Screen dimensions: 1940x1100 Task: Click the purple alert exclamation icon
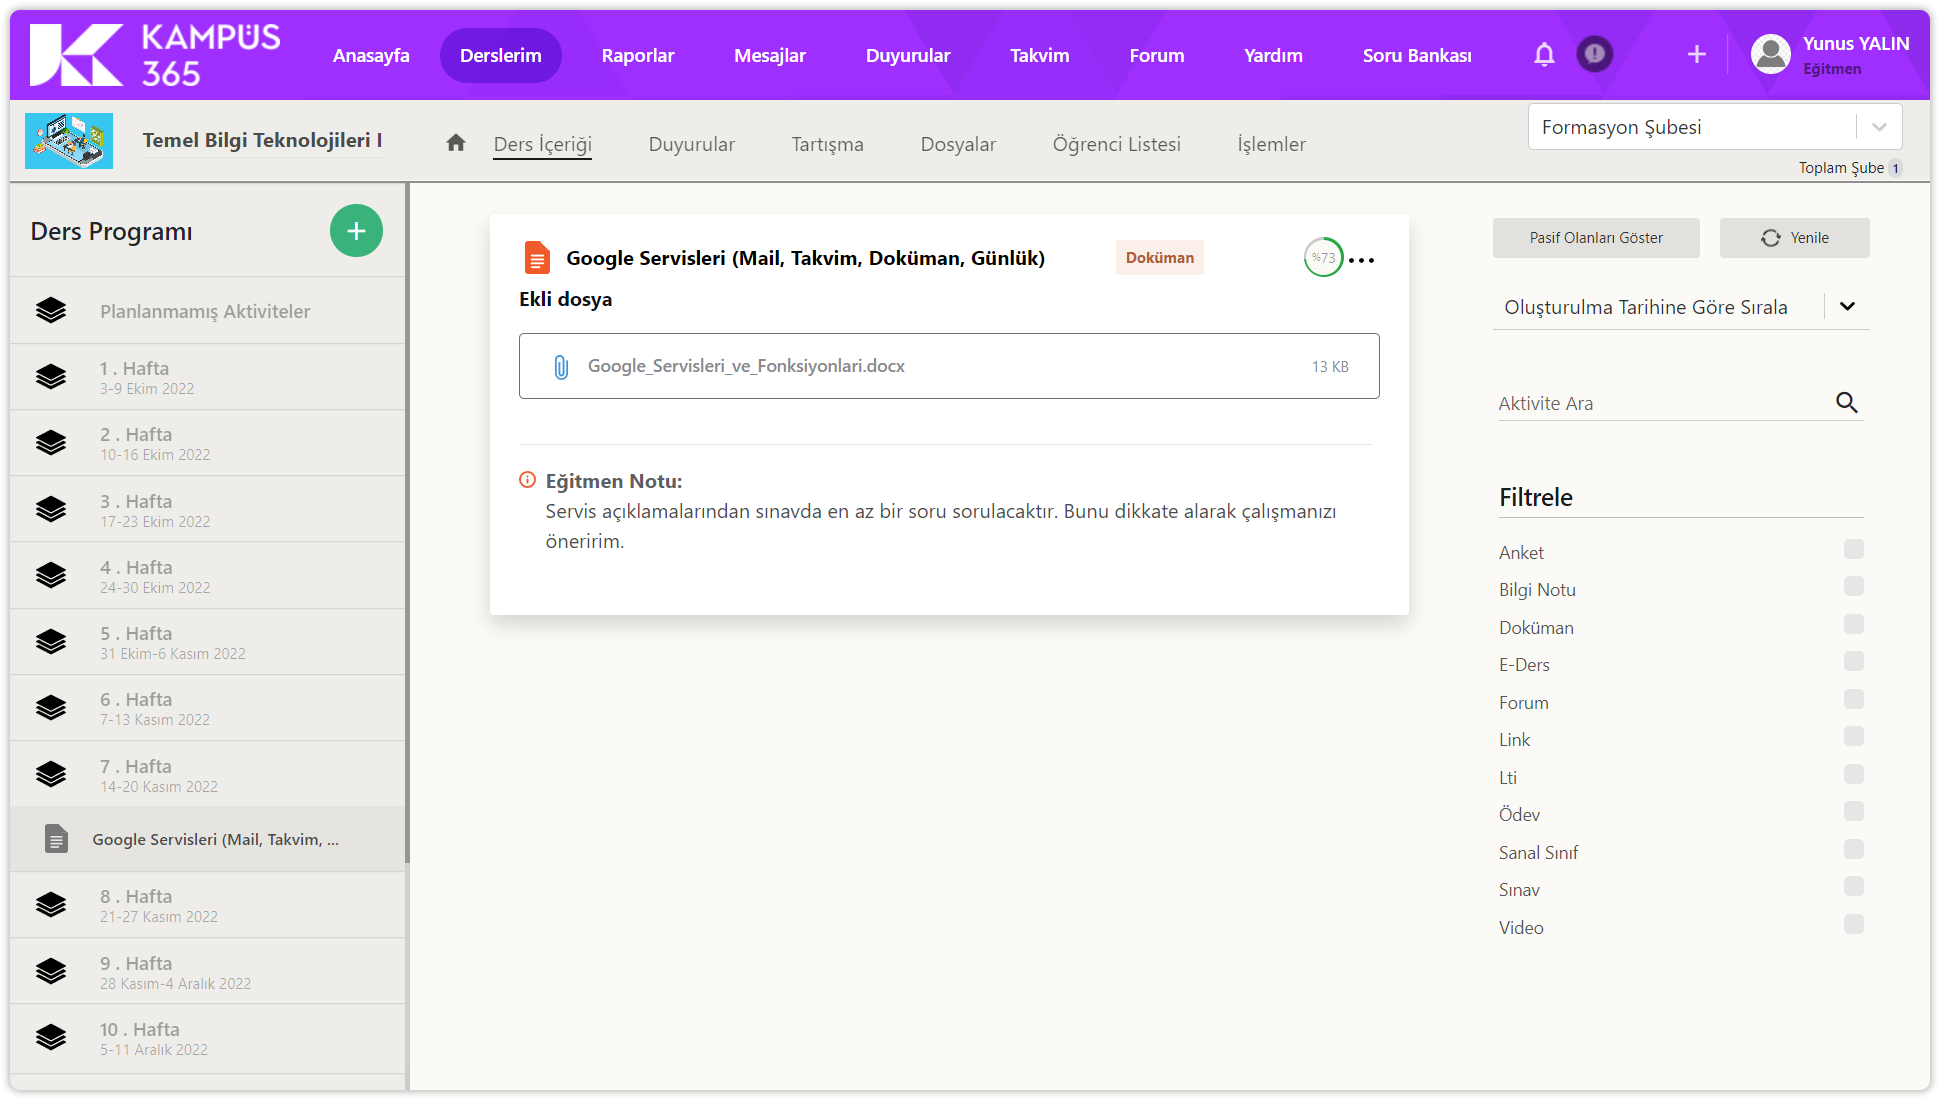point(1594,54)
